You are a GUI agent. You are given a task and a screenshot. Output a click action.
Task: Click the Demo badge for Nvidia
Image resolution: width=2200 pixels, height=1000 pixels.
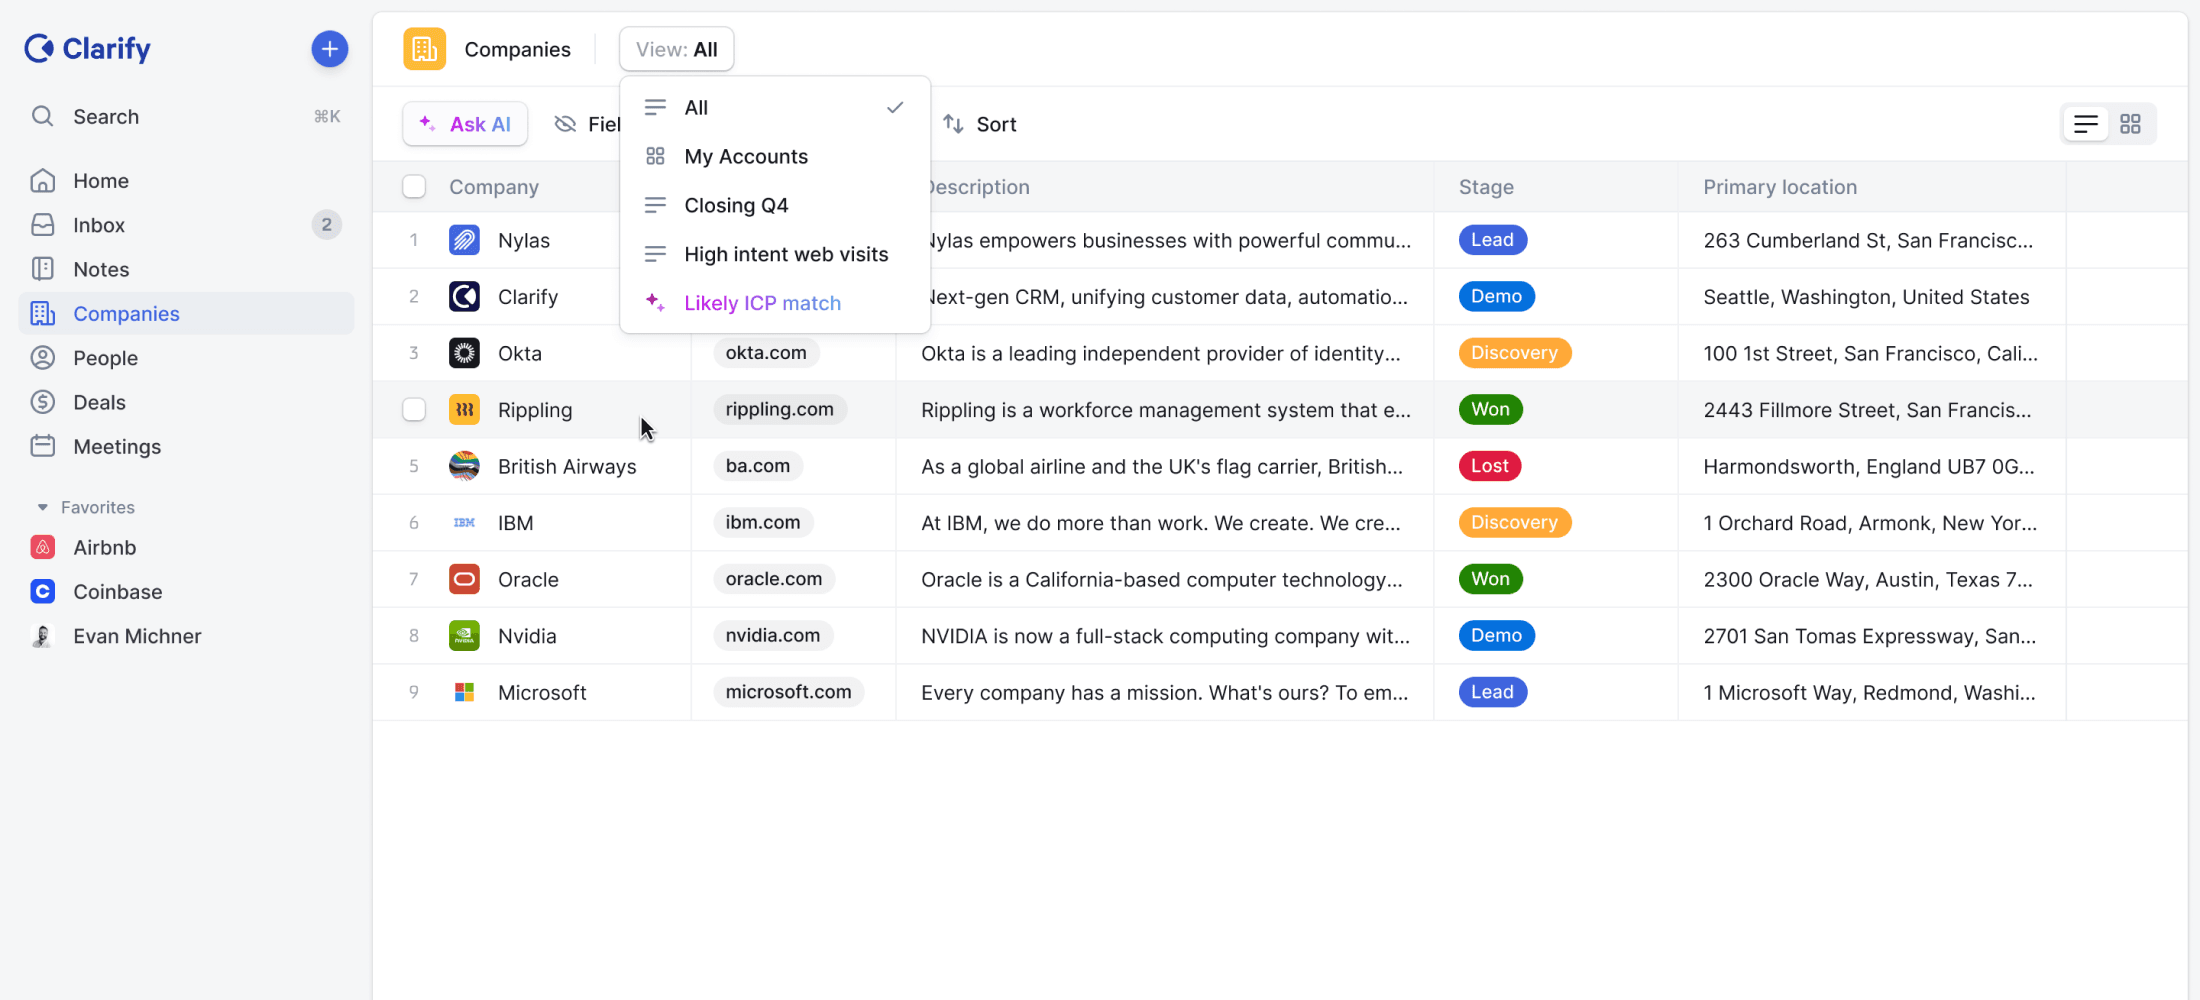coord(1496,635)
